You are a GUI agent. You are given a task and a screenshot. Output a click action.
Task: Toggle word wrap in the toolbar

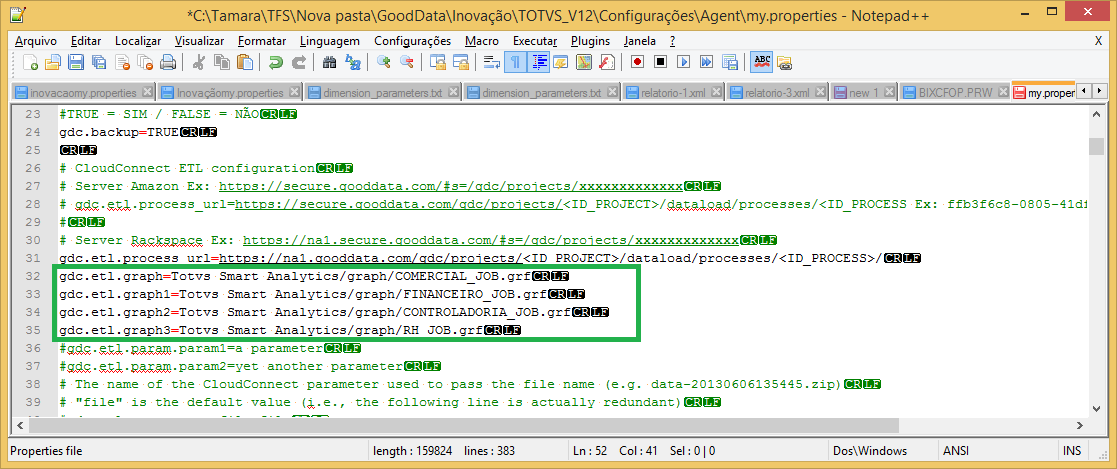pyautogui.click(x=491, y=62)
